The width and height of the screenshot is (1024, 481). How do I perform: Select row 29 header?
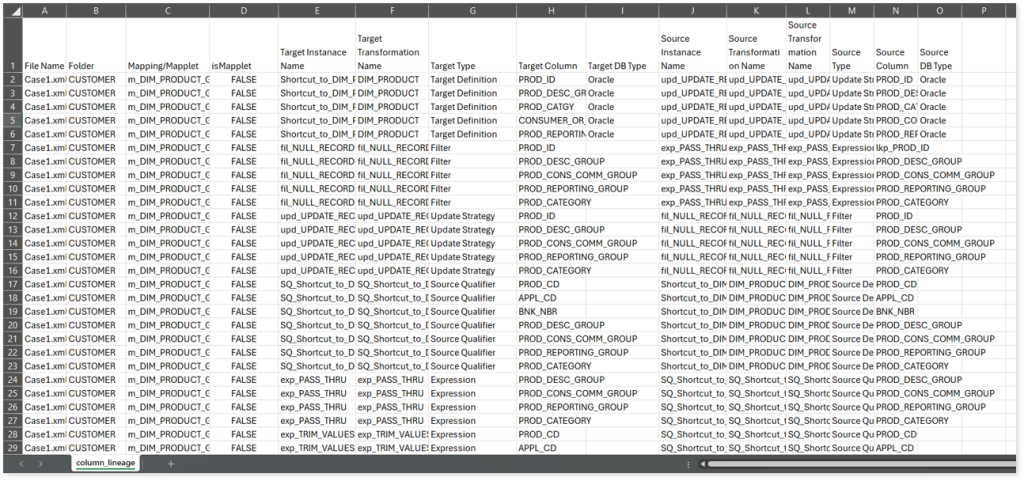[12, 448]
